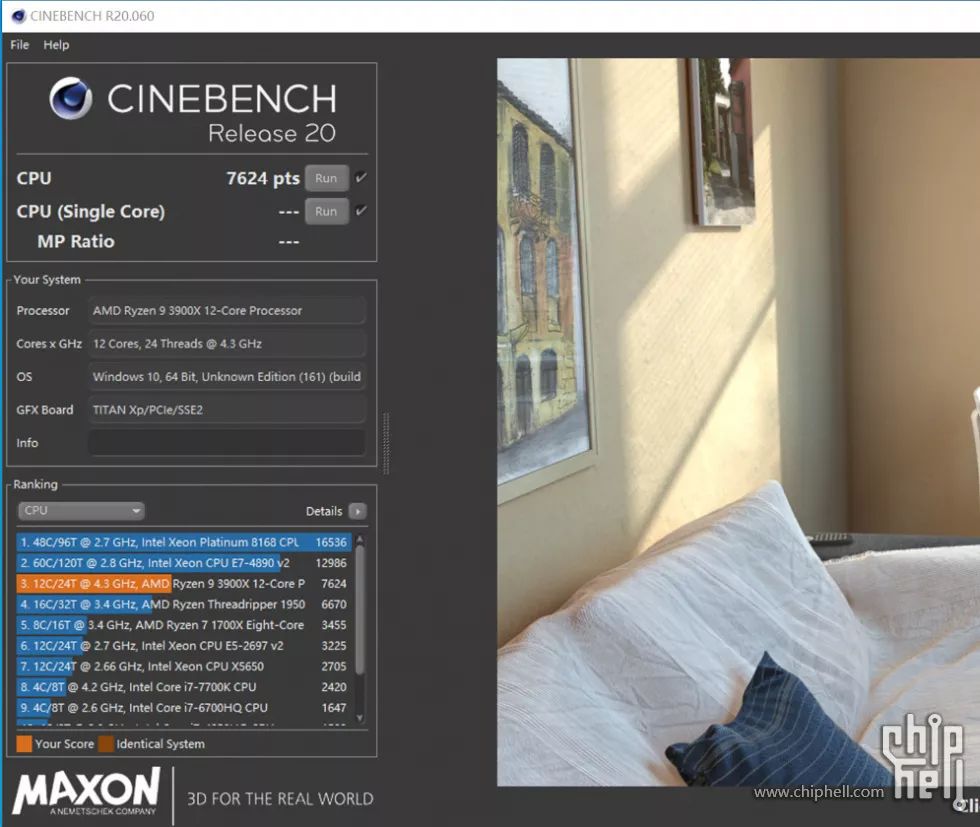980x827 pixels.
Task: Select ranking entry Core i7-6700HQ CPU
Action: (x=184, y=707)
